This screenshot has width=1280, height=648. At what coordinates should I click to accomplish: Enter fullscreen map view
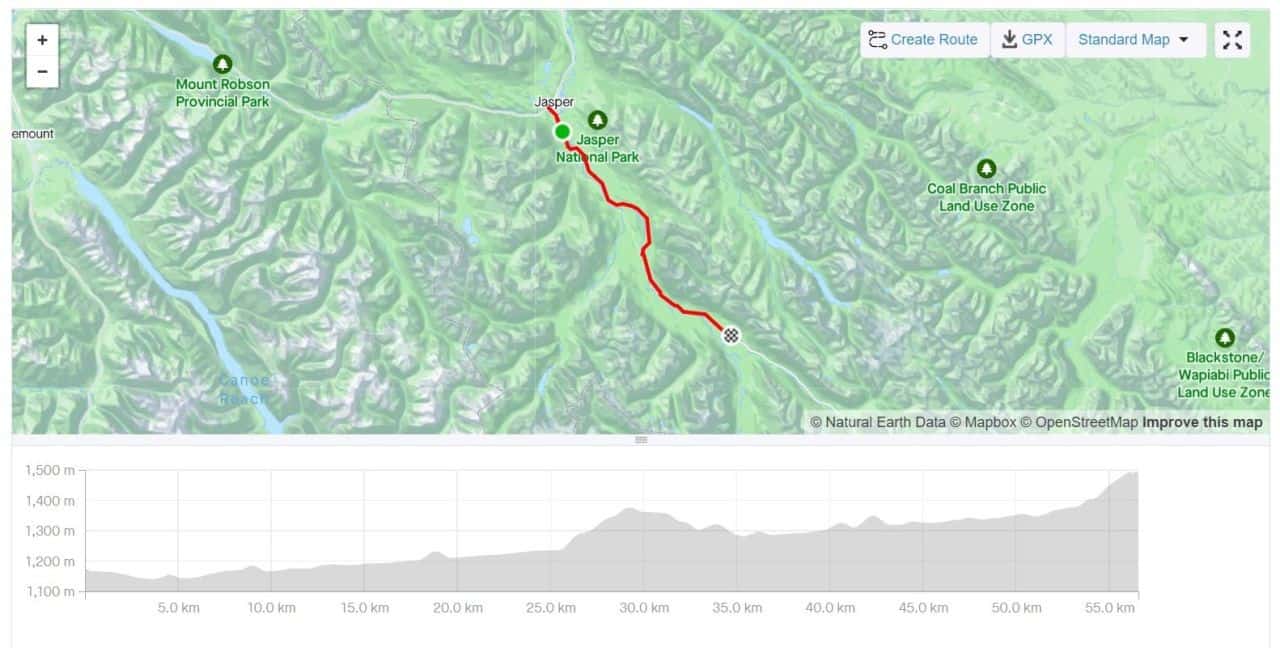1232,40
